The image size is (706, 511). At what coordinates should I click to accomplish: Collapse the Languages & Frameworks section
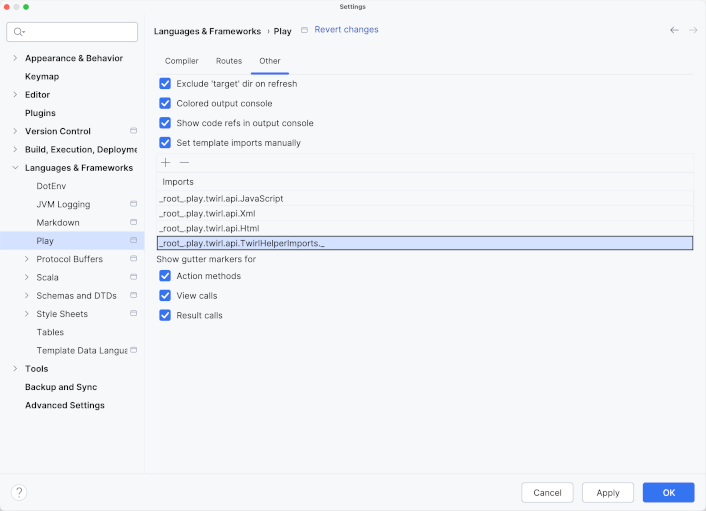tap(14, 168)
